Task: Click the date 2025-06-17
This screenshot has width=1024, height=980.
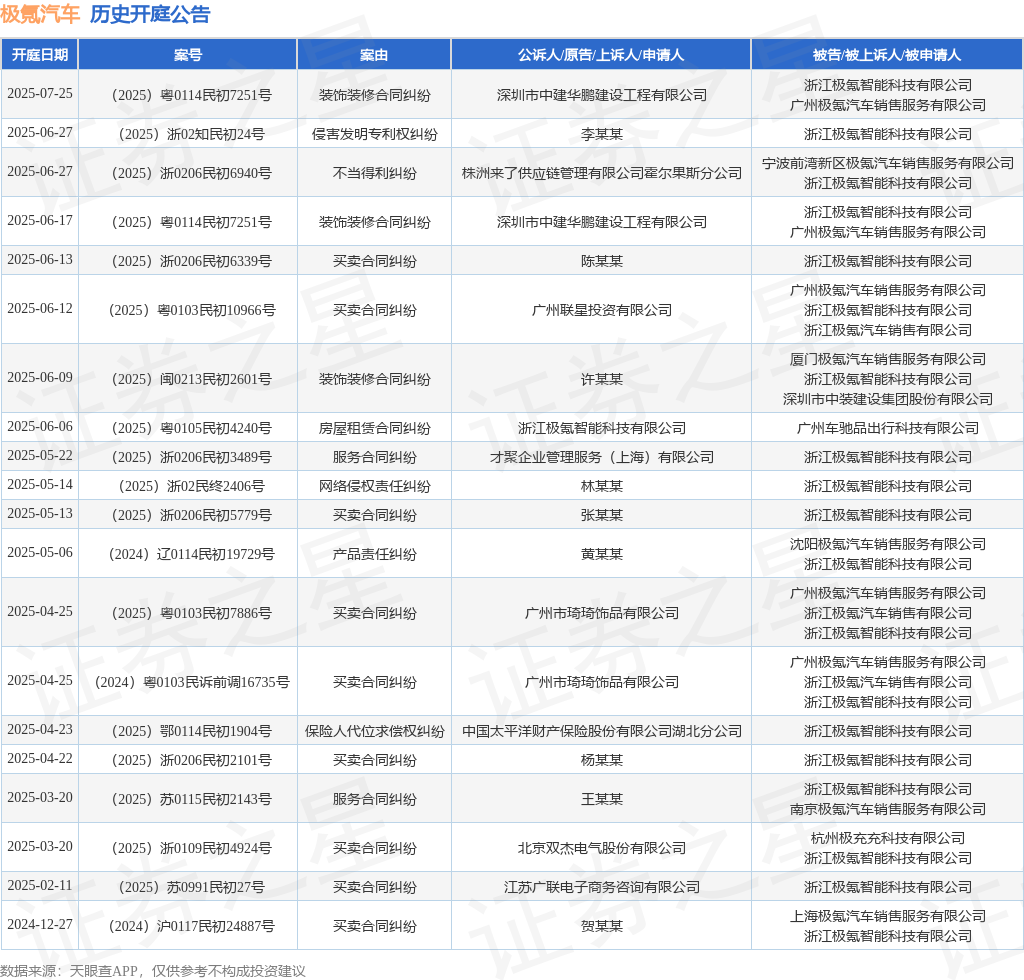Action: coord(40,220)
